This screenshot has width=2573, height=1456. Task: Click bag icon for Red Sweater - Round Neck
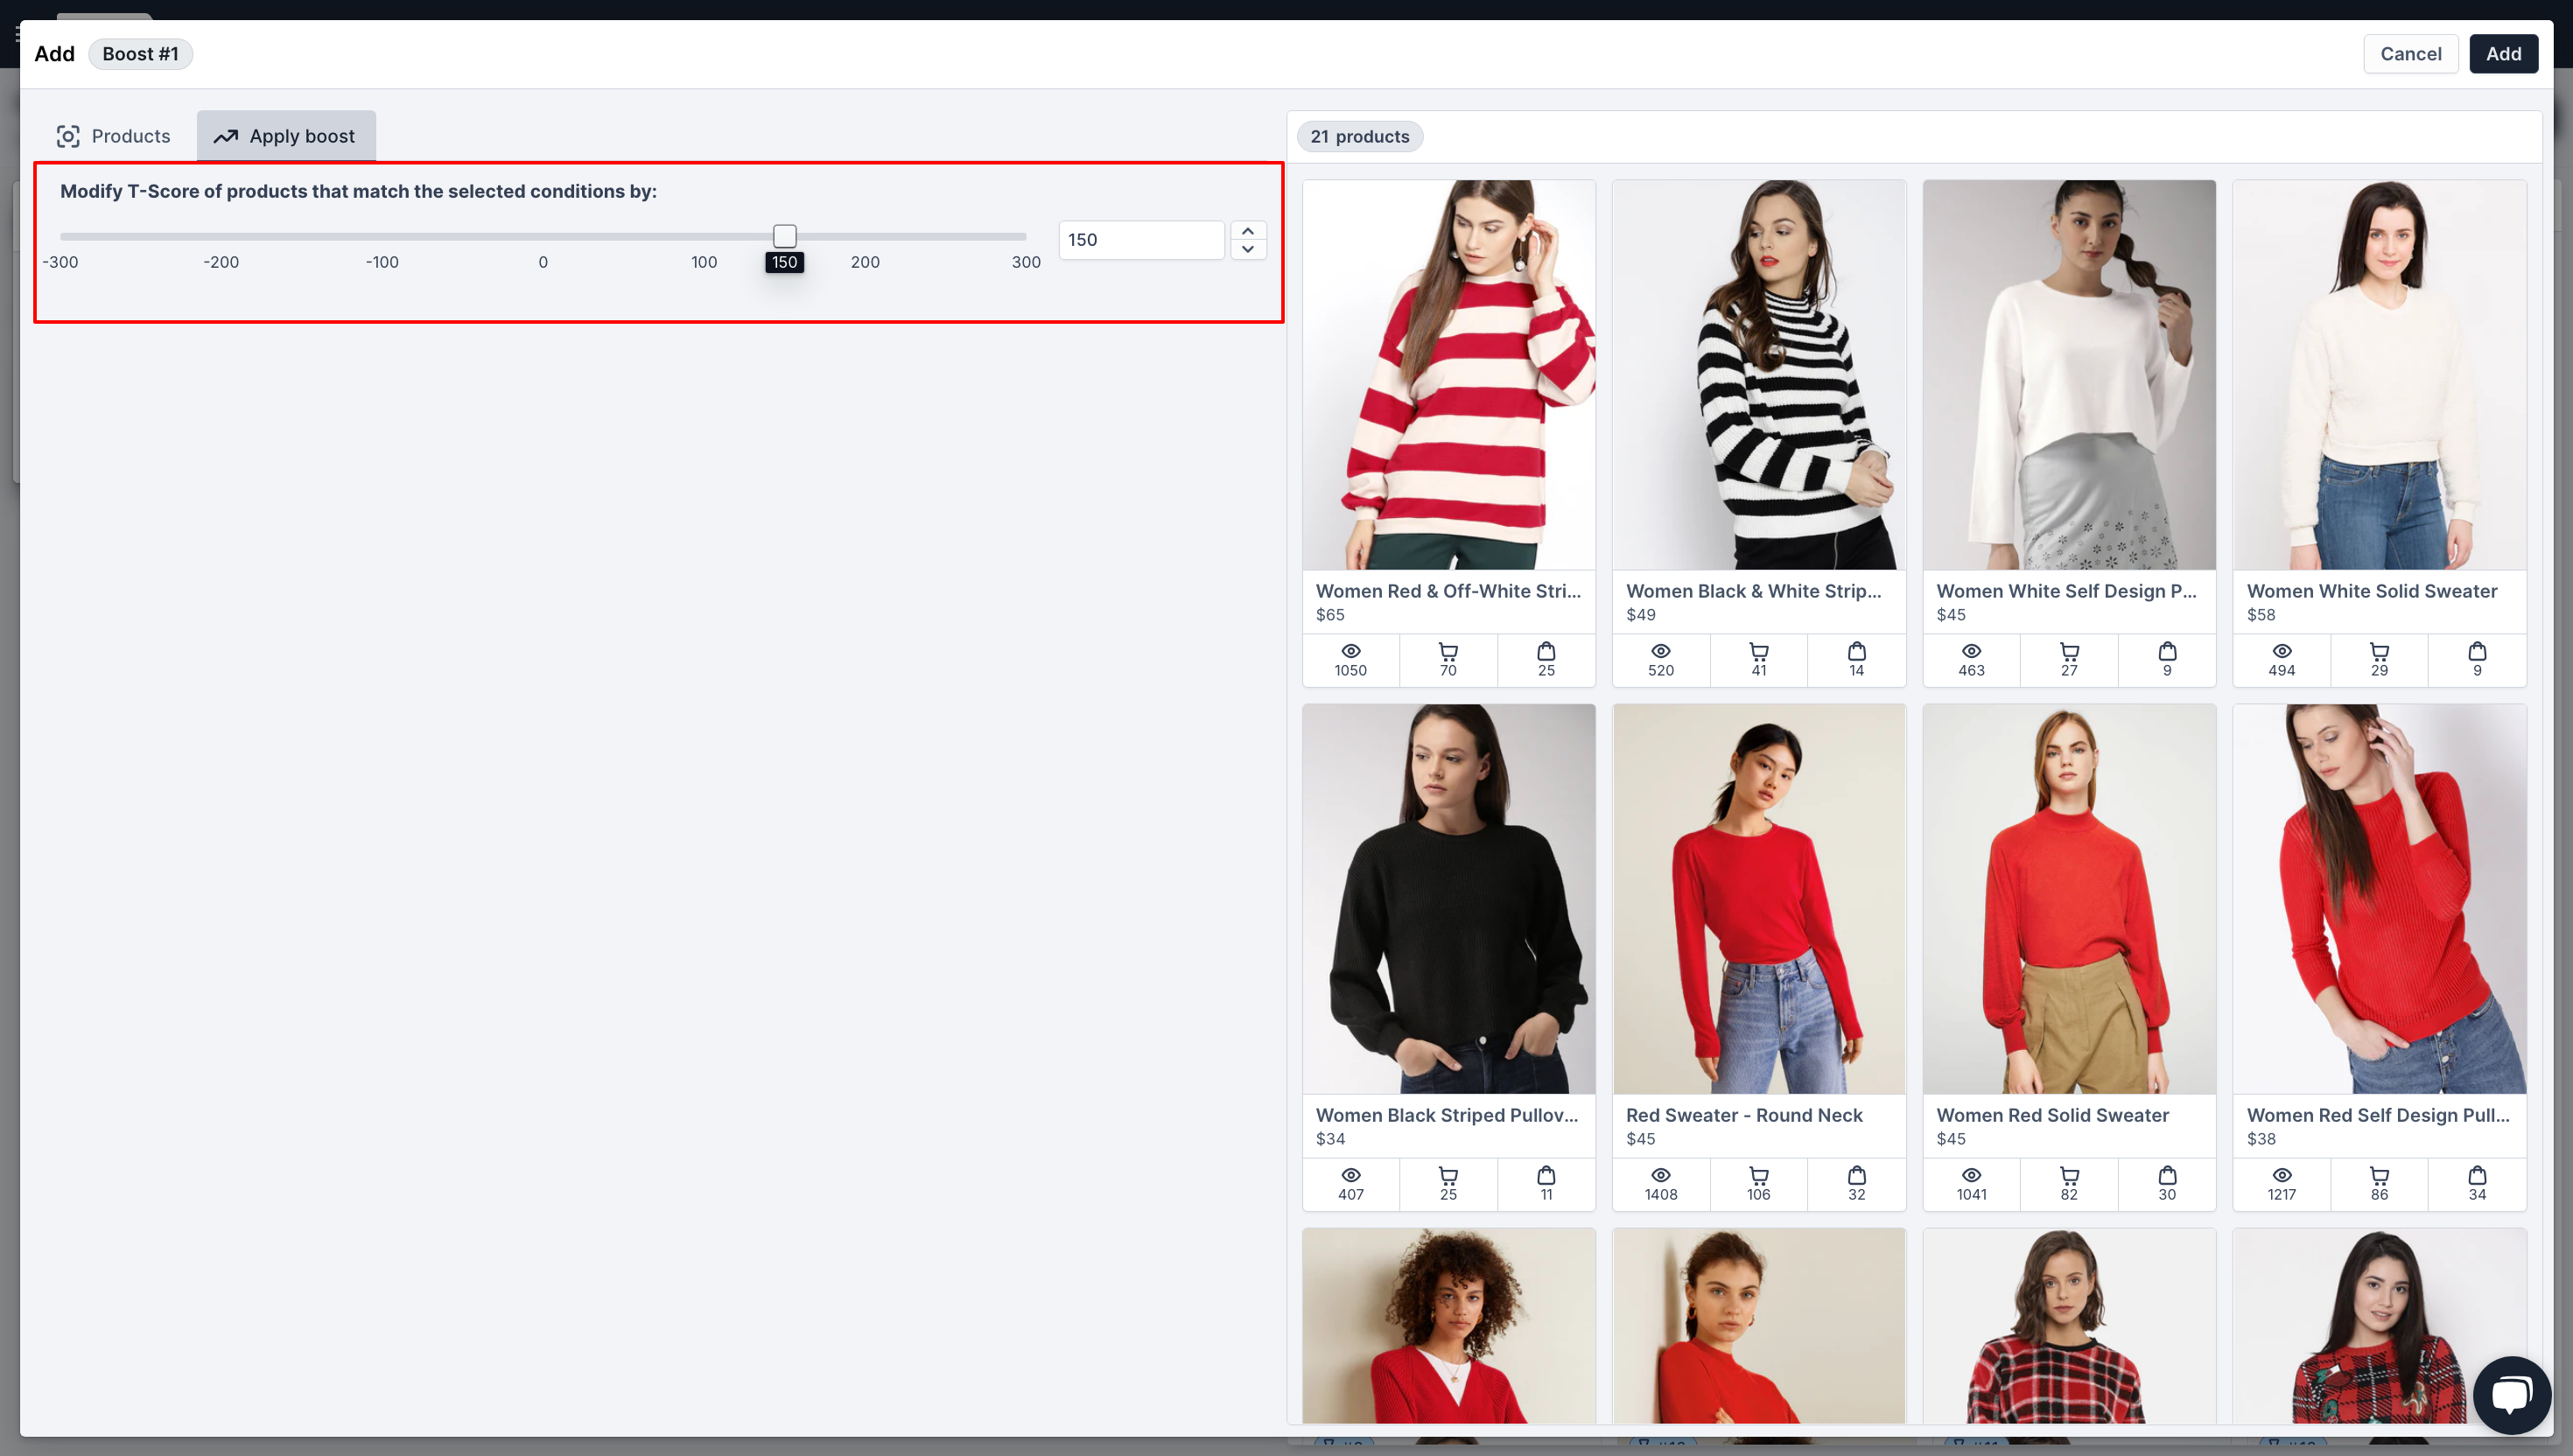tap(1856, 1175)
